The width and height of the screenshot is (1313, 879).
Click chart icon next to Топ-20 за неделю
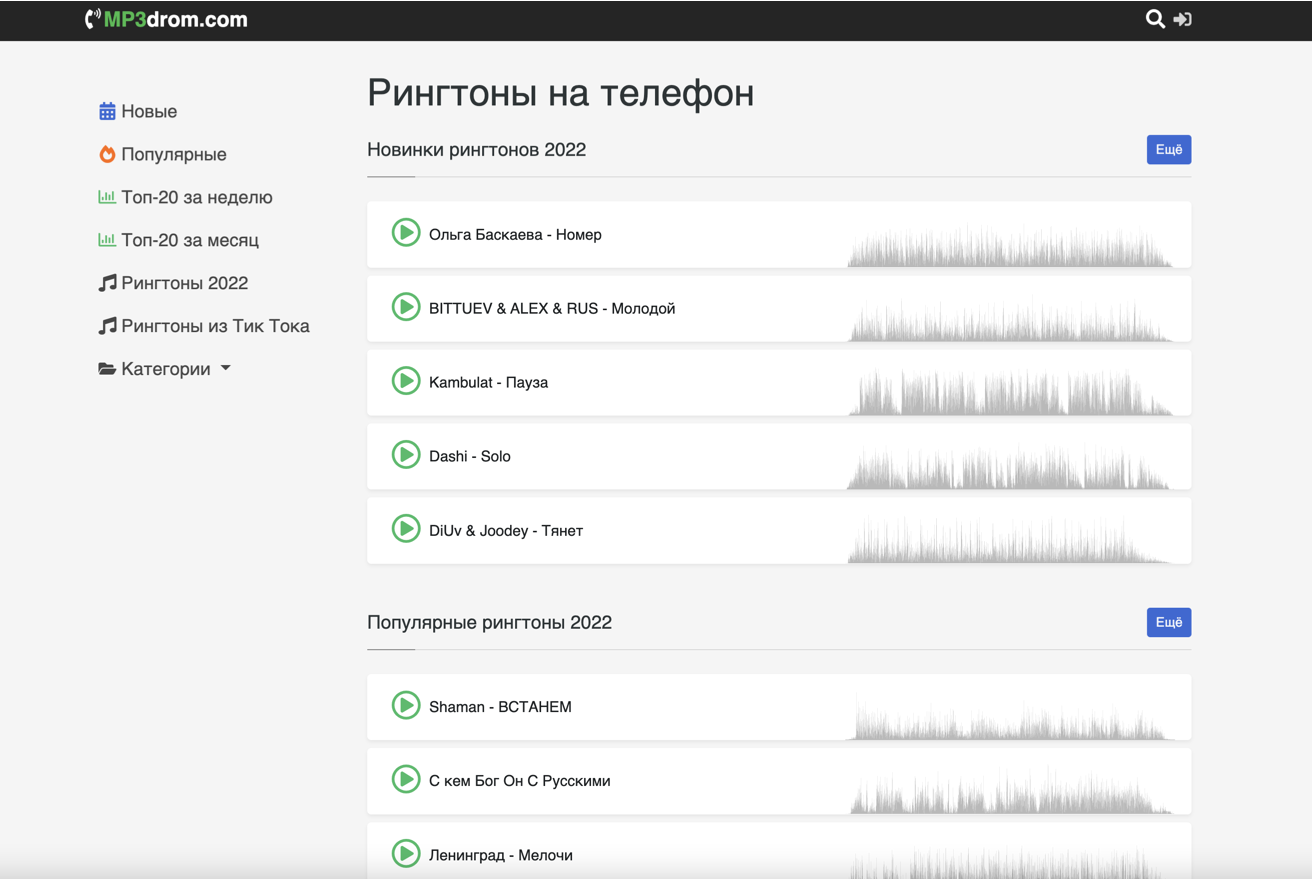pos(107,197)
